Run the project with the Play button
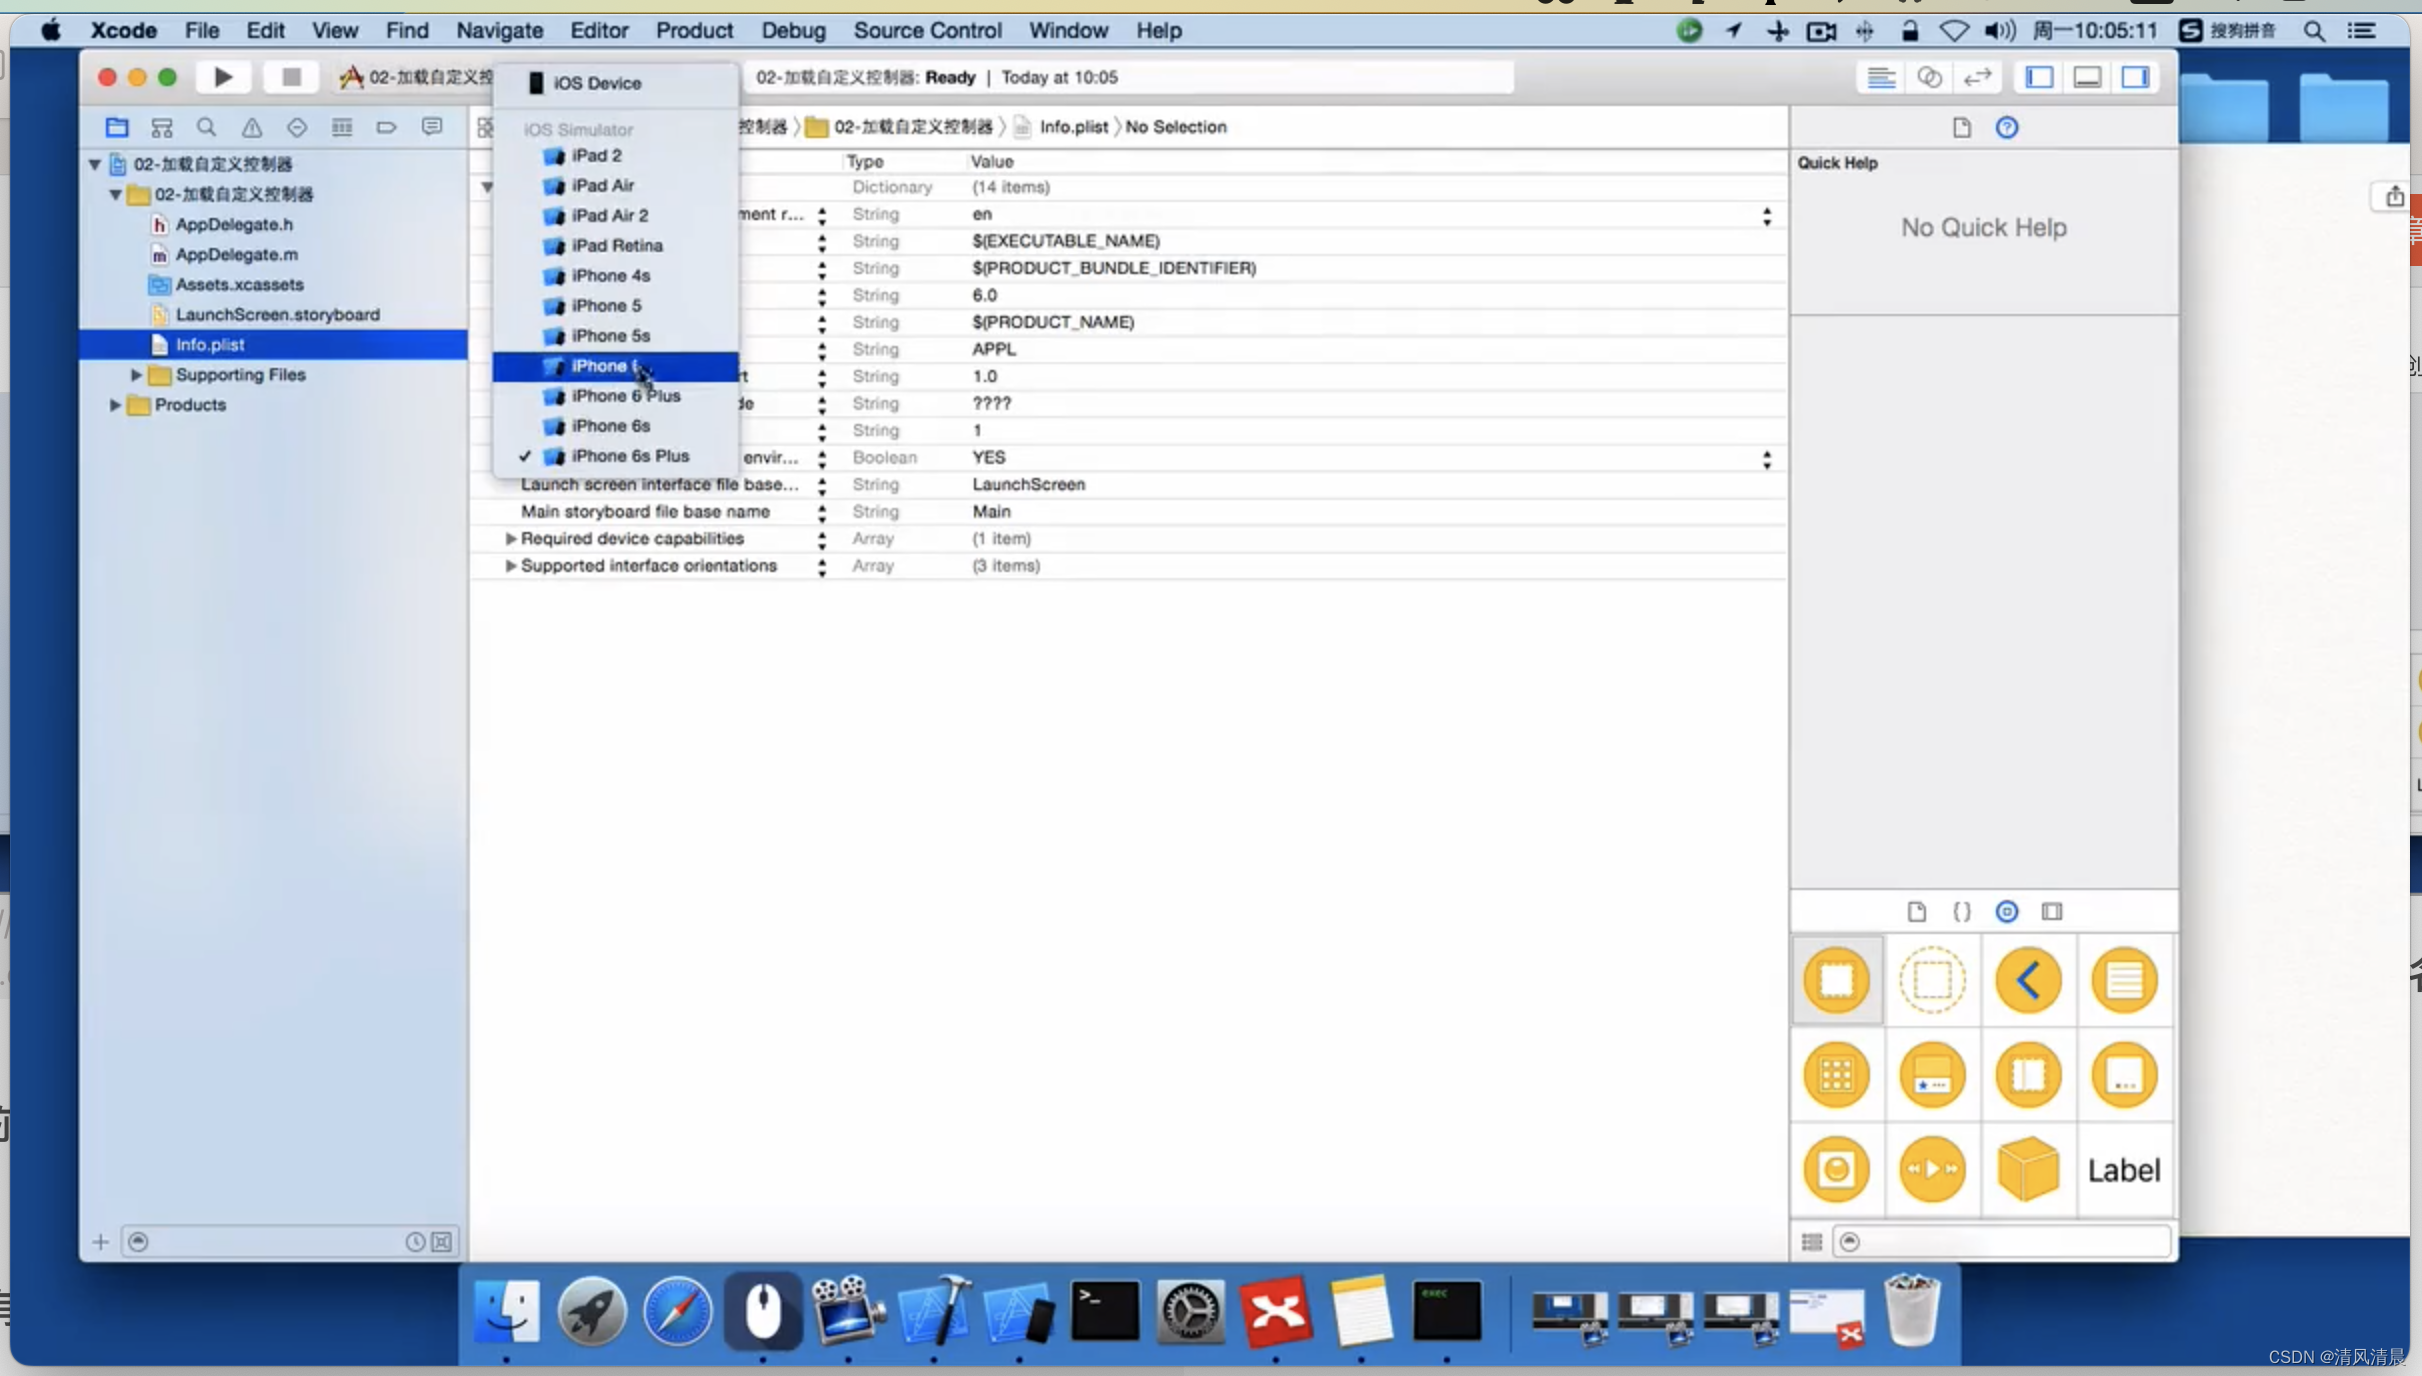 coord(223,77)
